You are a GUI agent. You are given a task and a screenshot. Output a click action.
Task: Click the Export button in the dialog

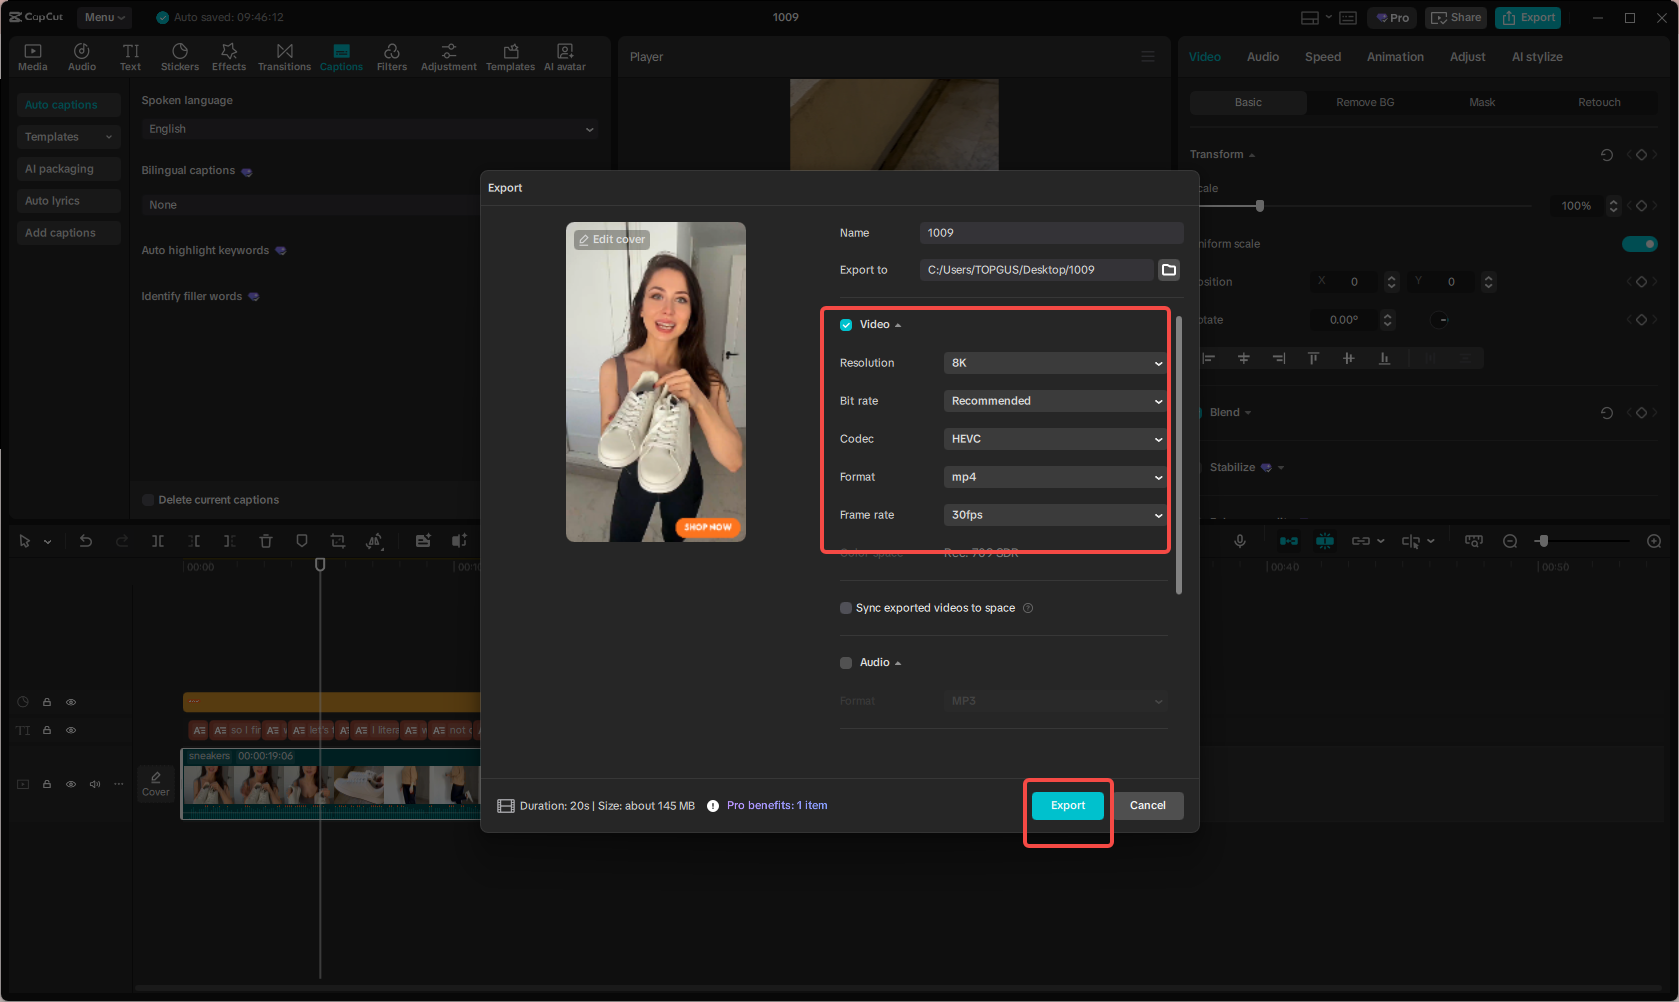1067,805
